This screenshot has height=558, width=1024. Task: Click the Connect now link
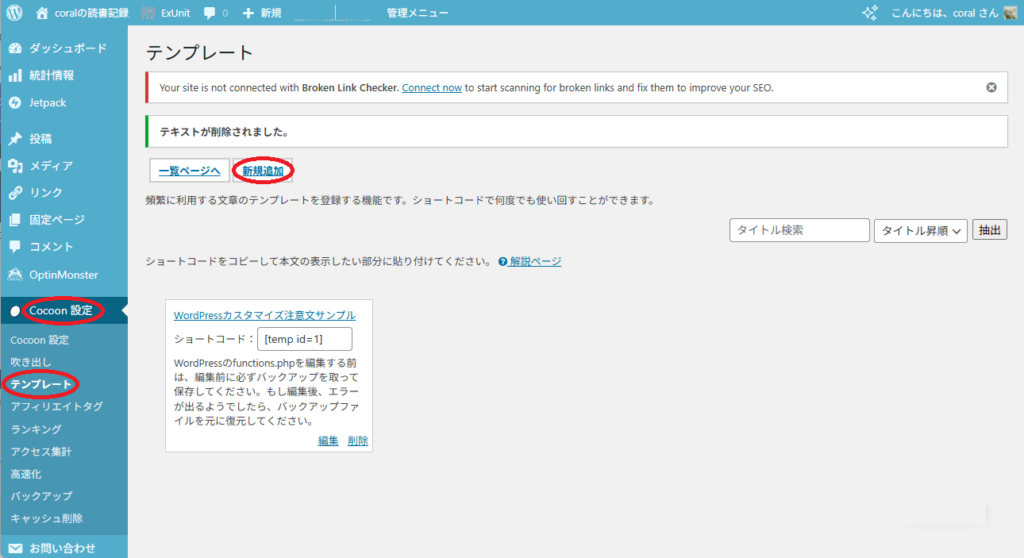431,87
